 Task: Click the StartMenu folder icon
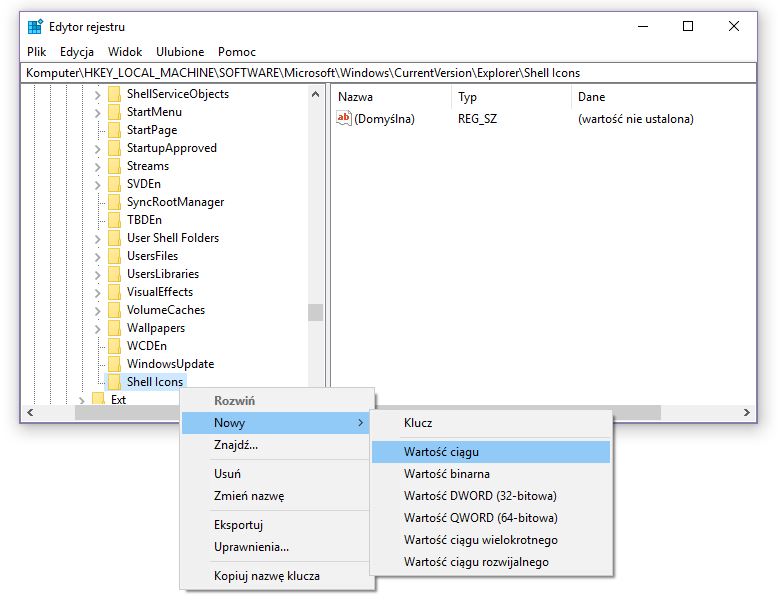pyautogui.click(x=114, y=112)
